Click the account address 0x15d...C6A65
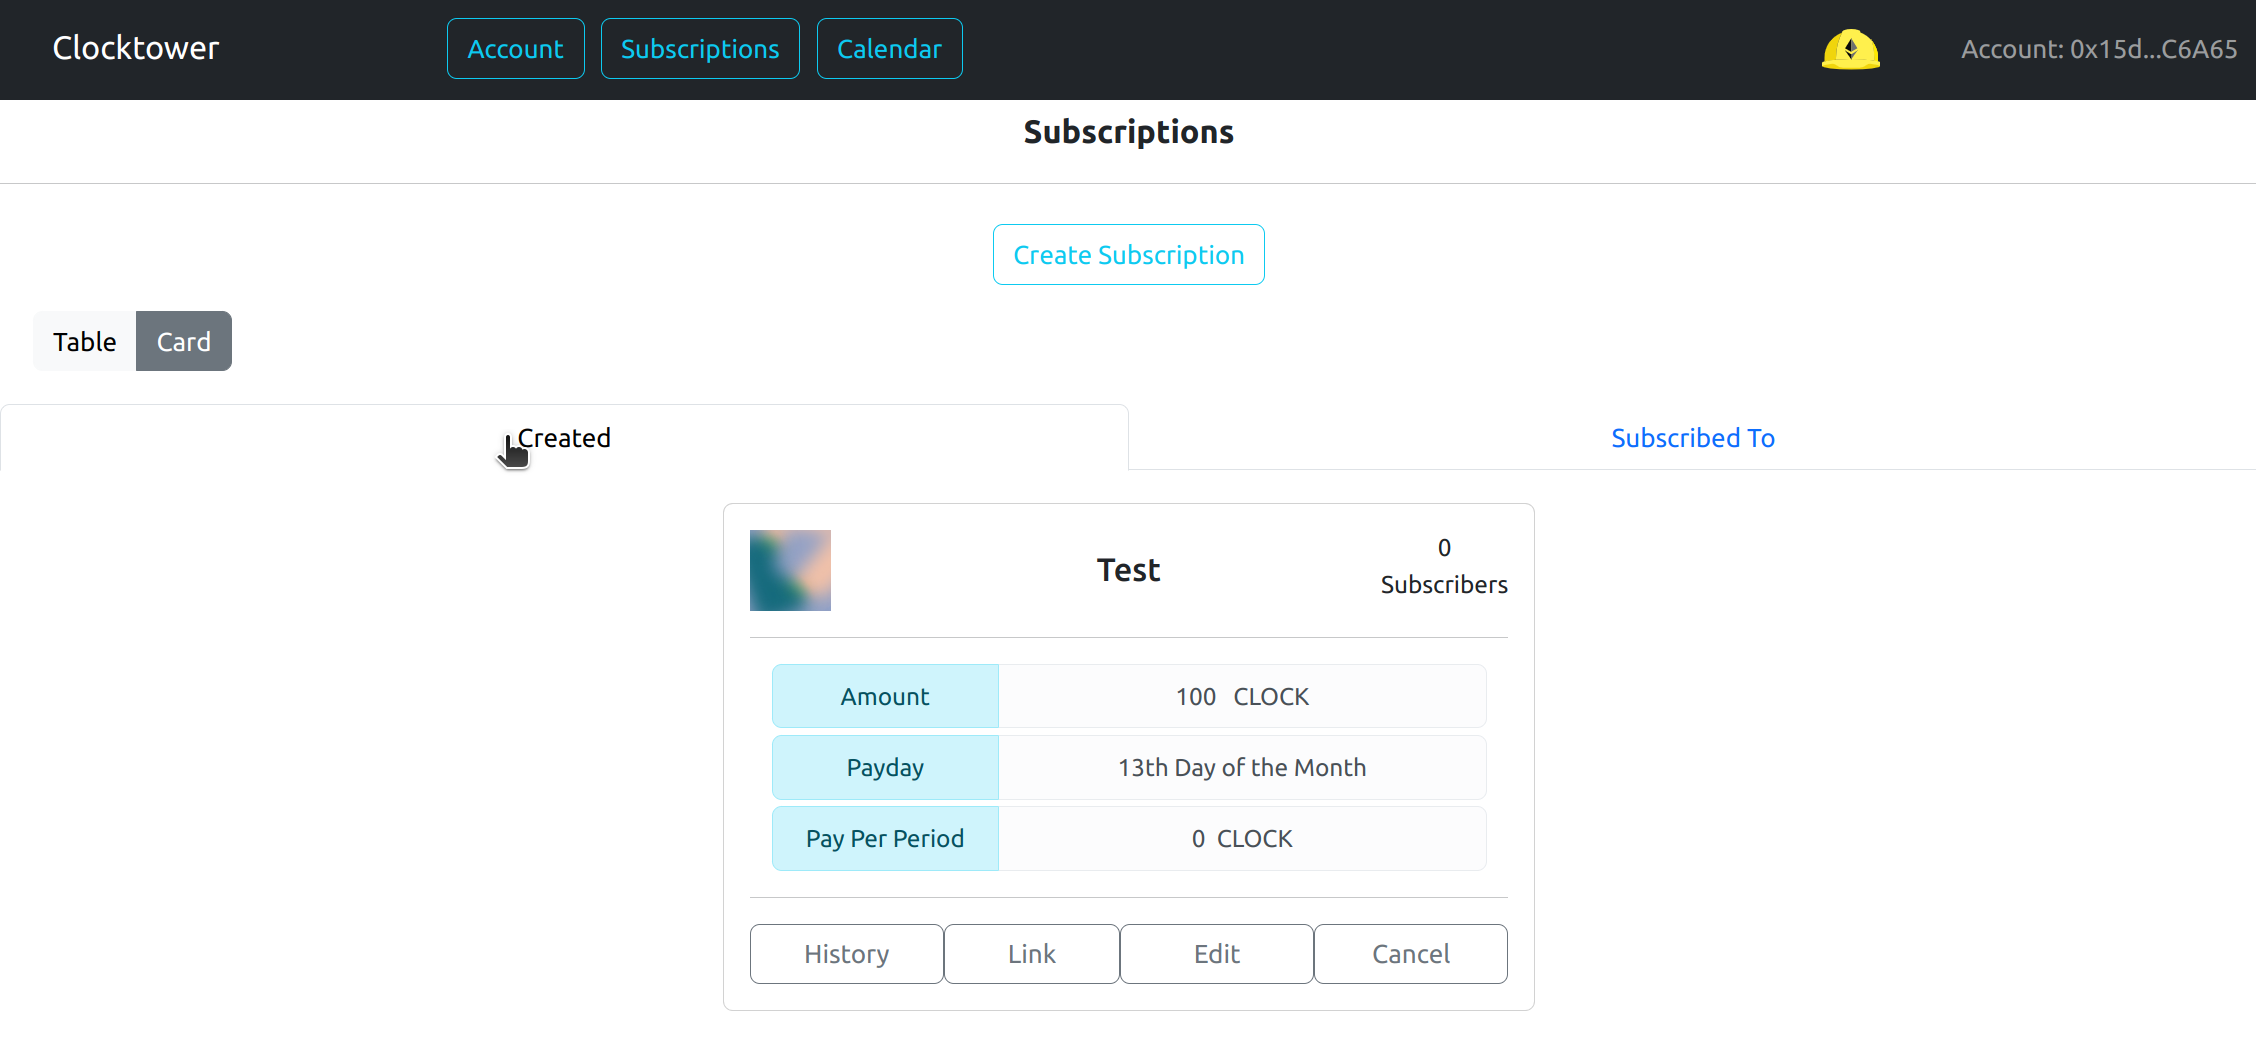This screenshot has height=1045, width=2256. click(2098, 49)
